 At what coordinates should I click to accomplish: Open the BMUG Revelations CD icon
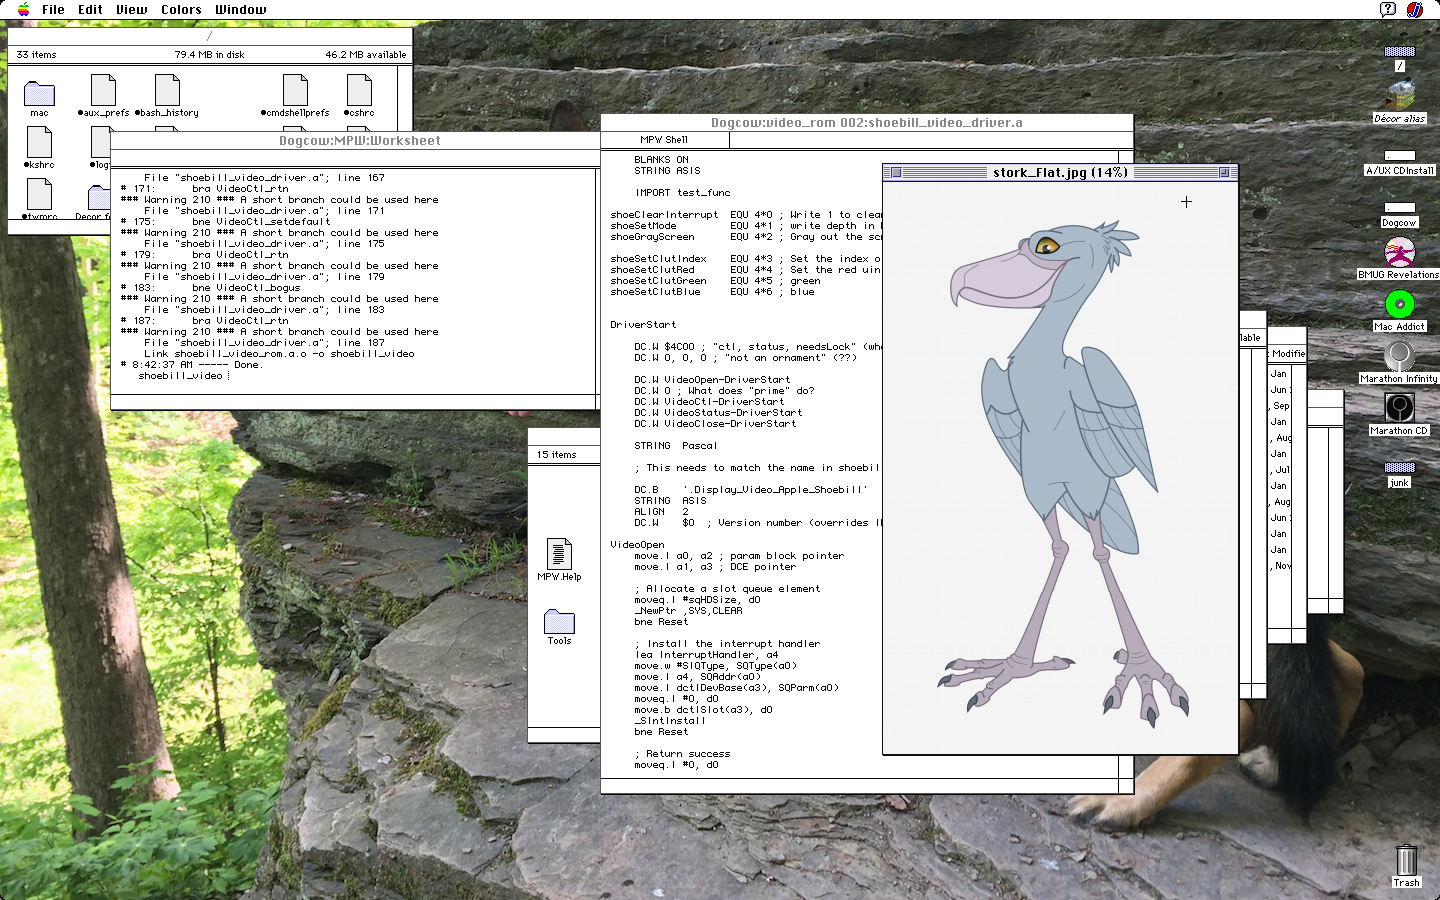pos(1399,252)
